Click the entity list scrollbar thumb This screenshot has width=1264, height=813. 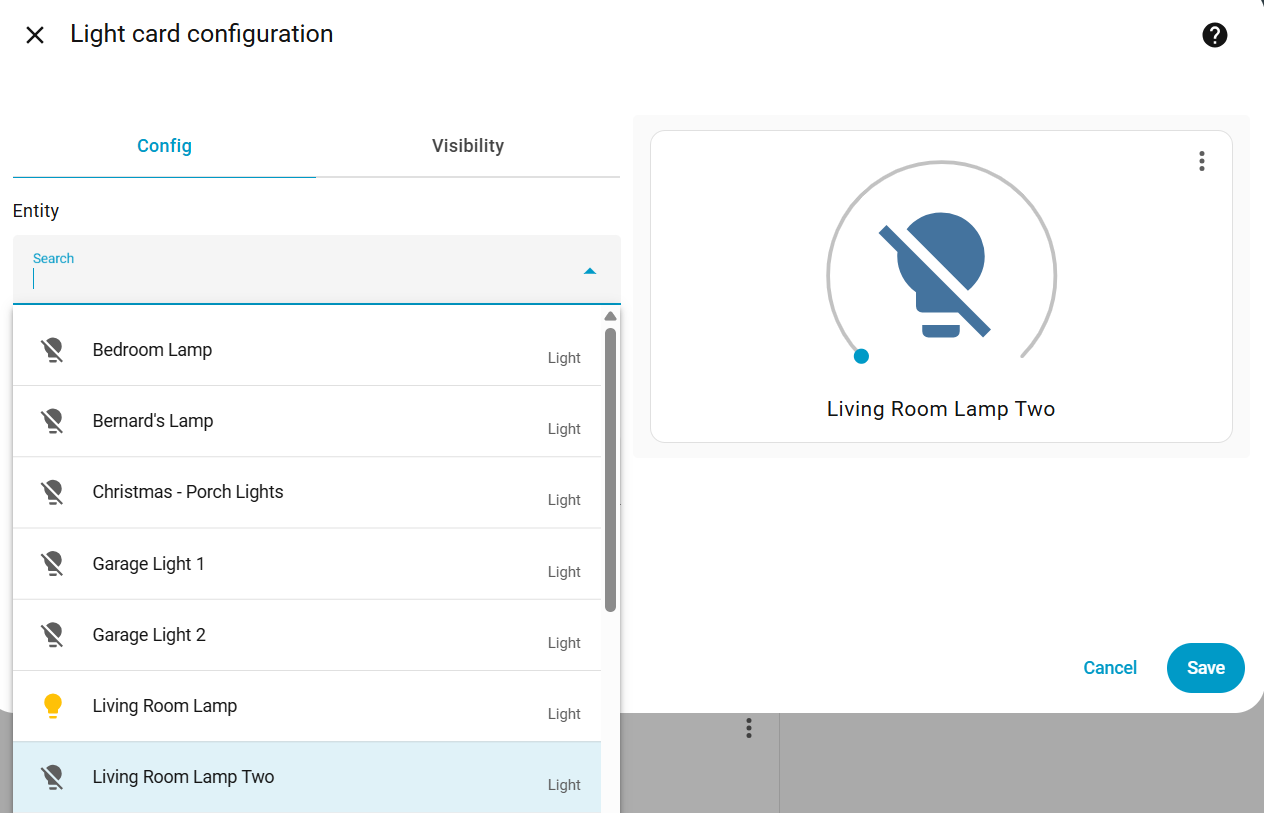610,460
